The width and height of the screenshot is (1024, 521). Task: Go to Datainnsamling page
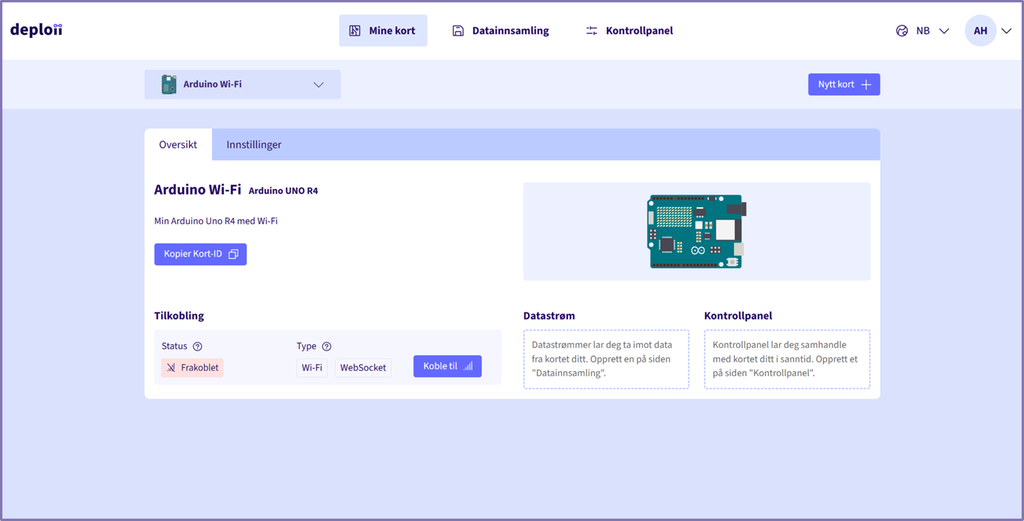tap(500, 31)
